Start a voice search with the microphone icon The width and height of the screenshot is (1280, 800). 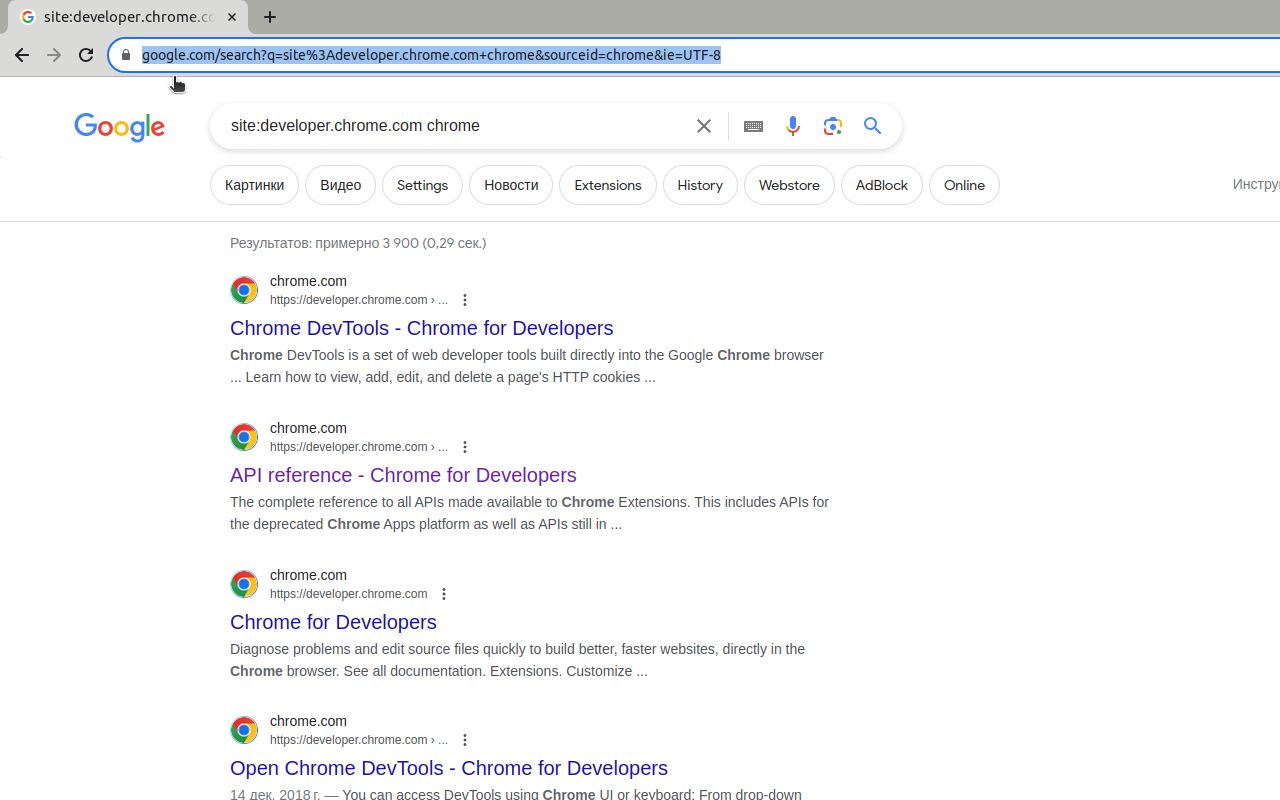click(792, 125)
